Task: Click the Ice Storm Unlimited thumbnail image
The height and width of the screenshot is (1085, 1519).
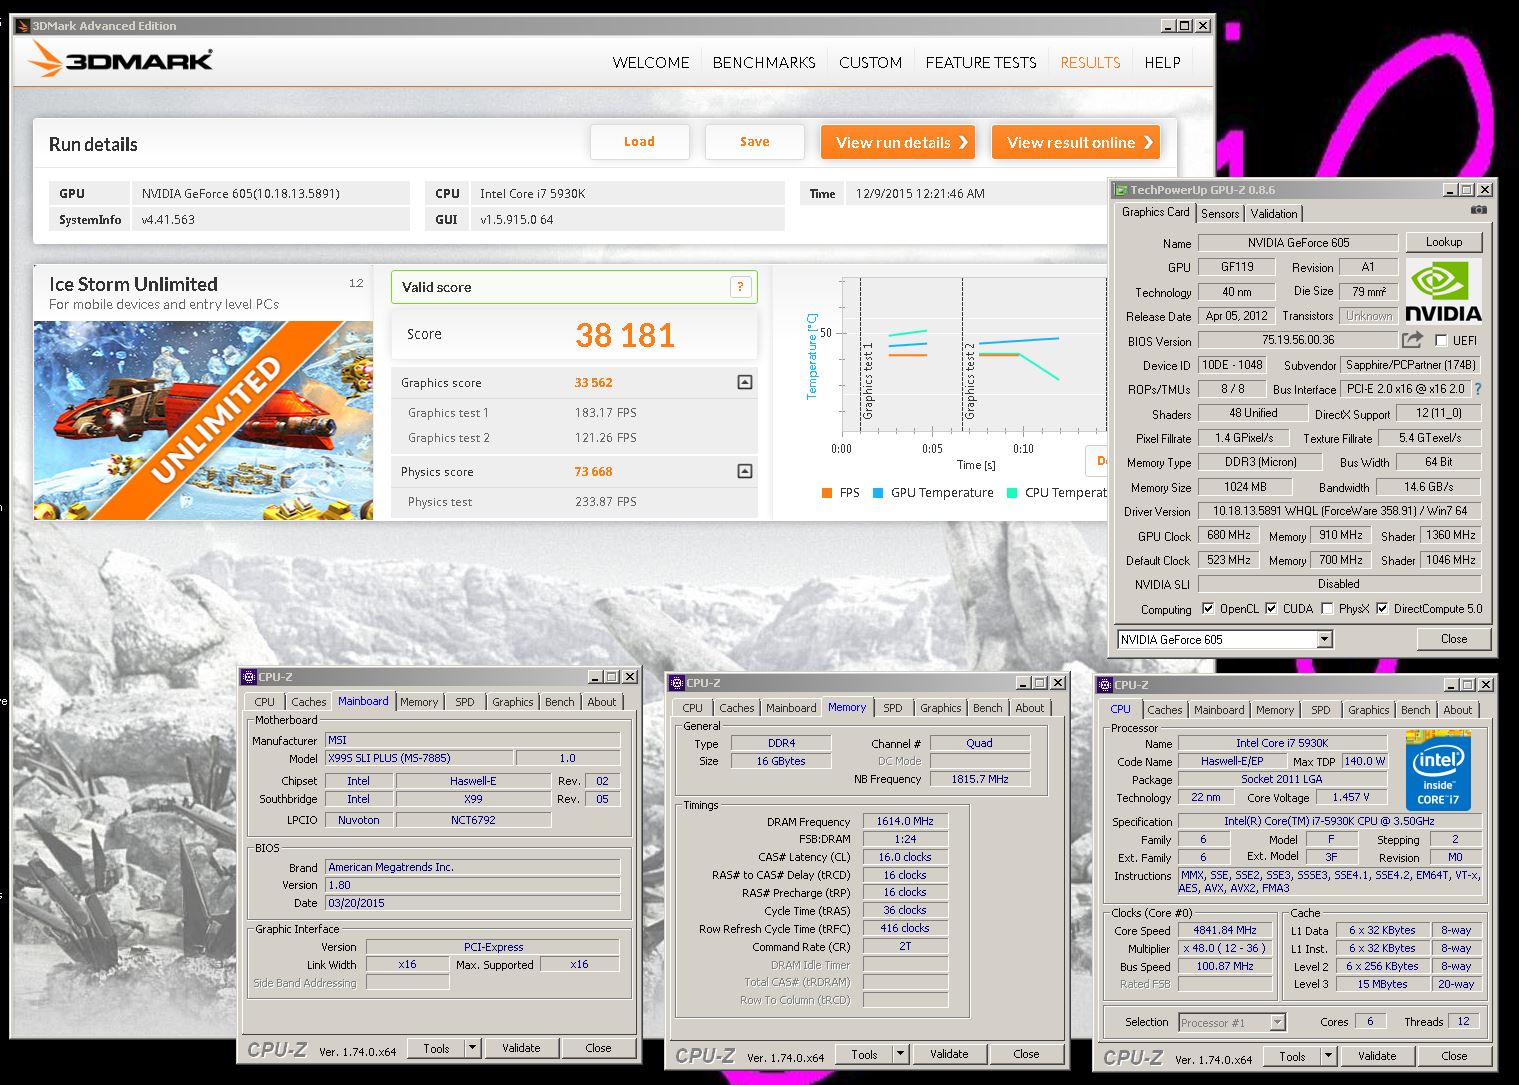Action: point(204,420)
